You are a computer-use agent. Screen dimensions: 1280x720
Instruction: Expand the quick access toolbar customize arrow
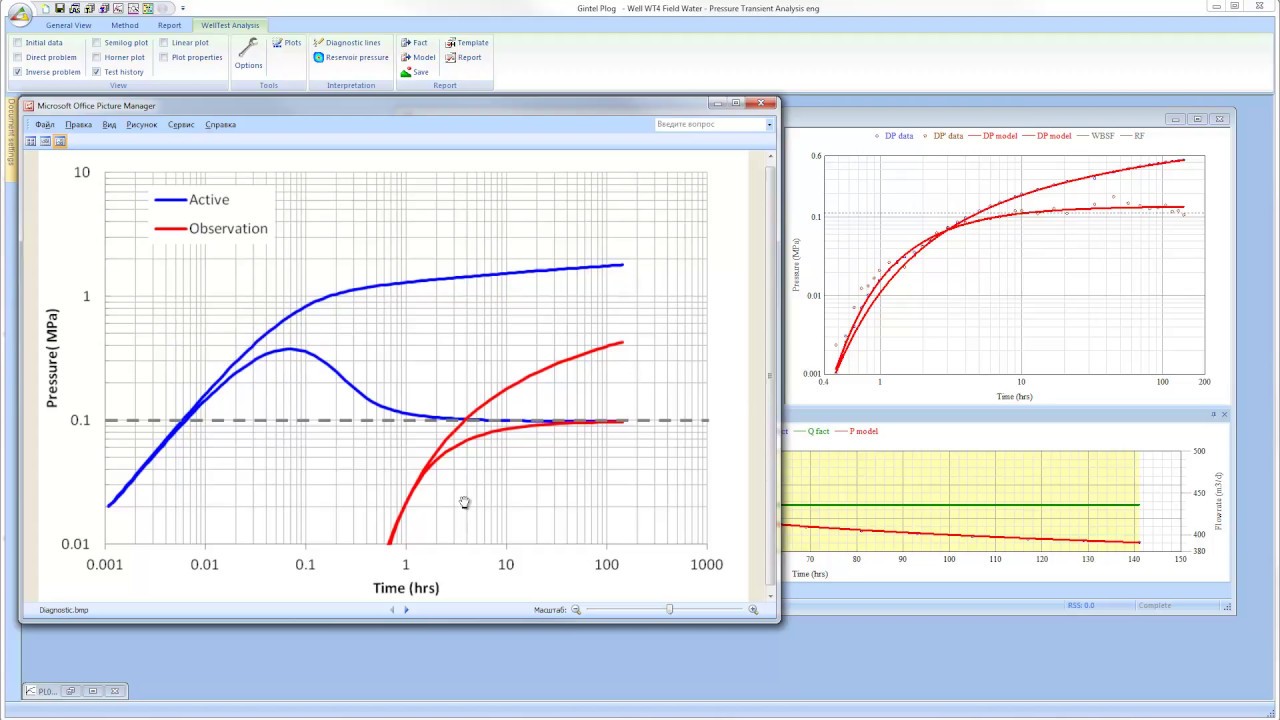click(183, 8)
